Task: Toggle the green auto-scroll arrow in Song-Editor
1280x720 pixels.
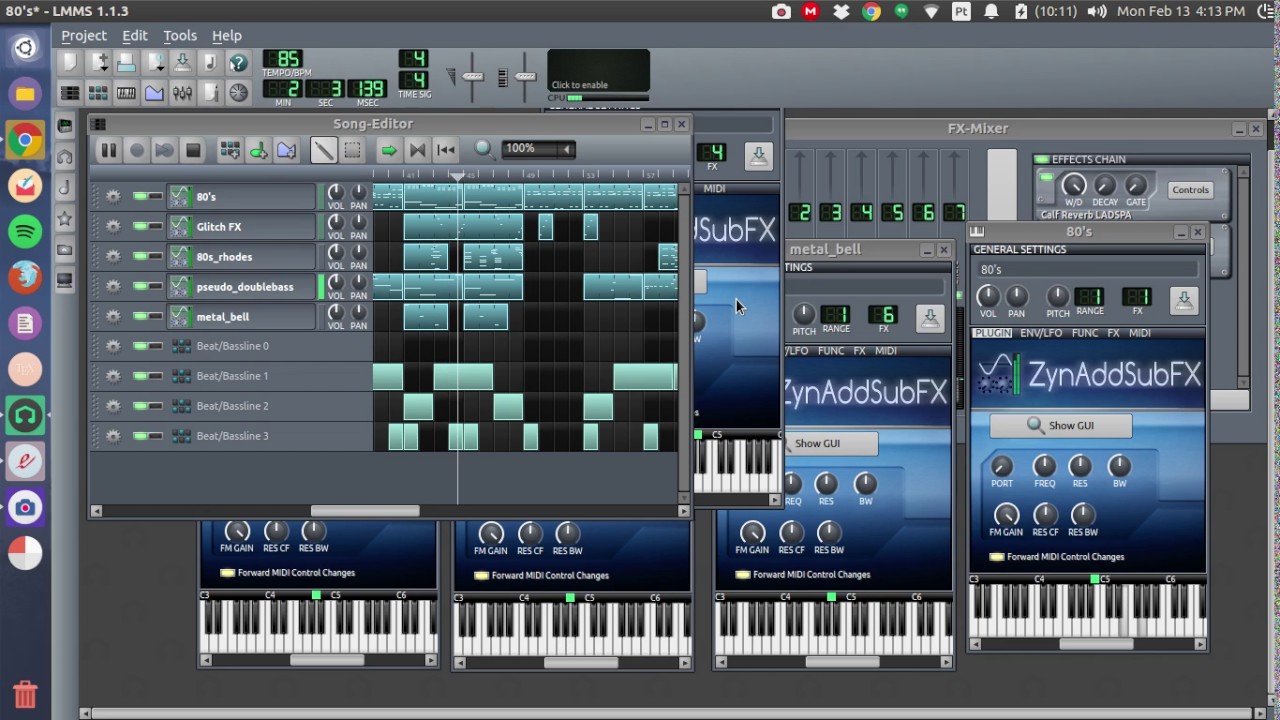Action: (x=388, y=150)
